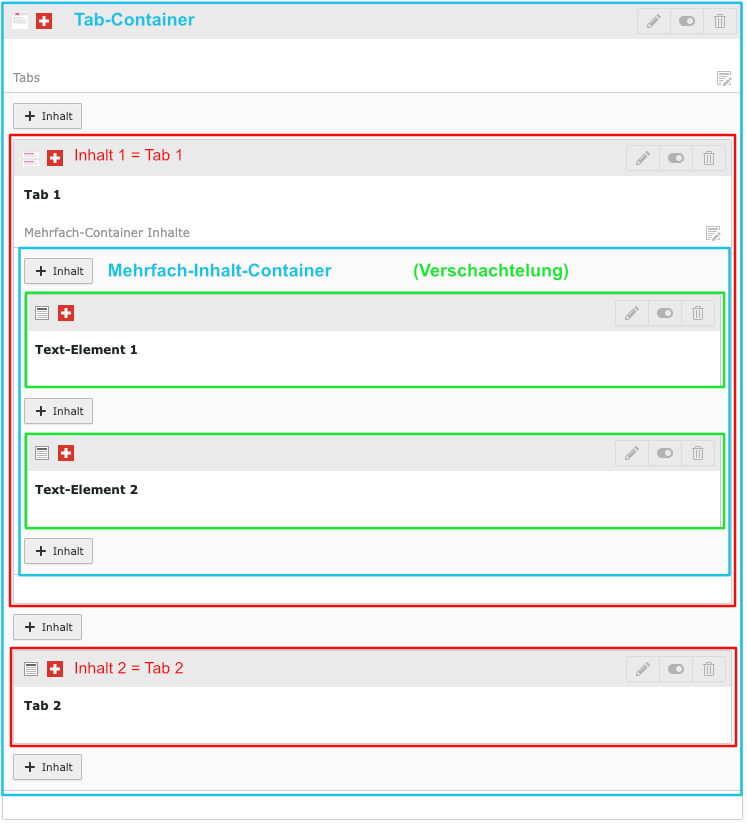Click the Tab-Container content type icon

point(20,21)
